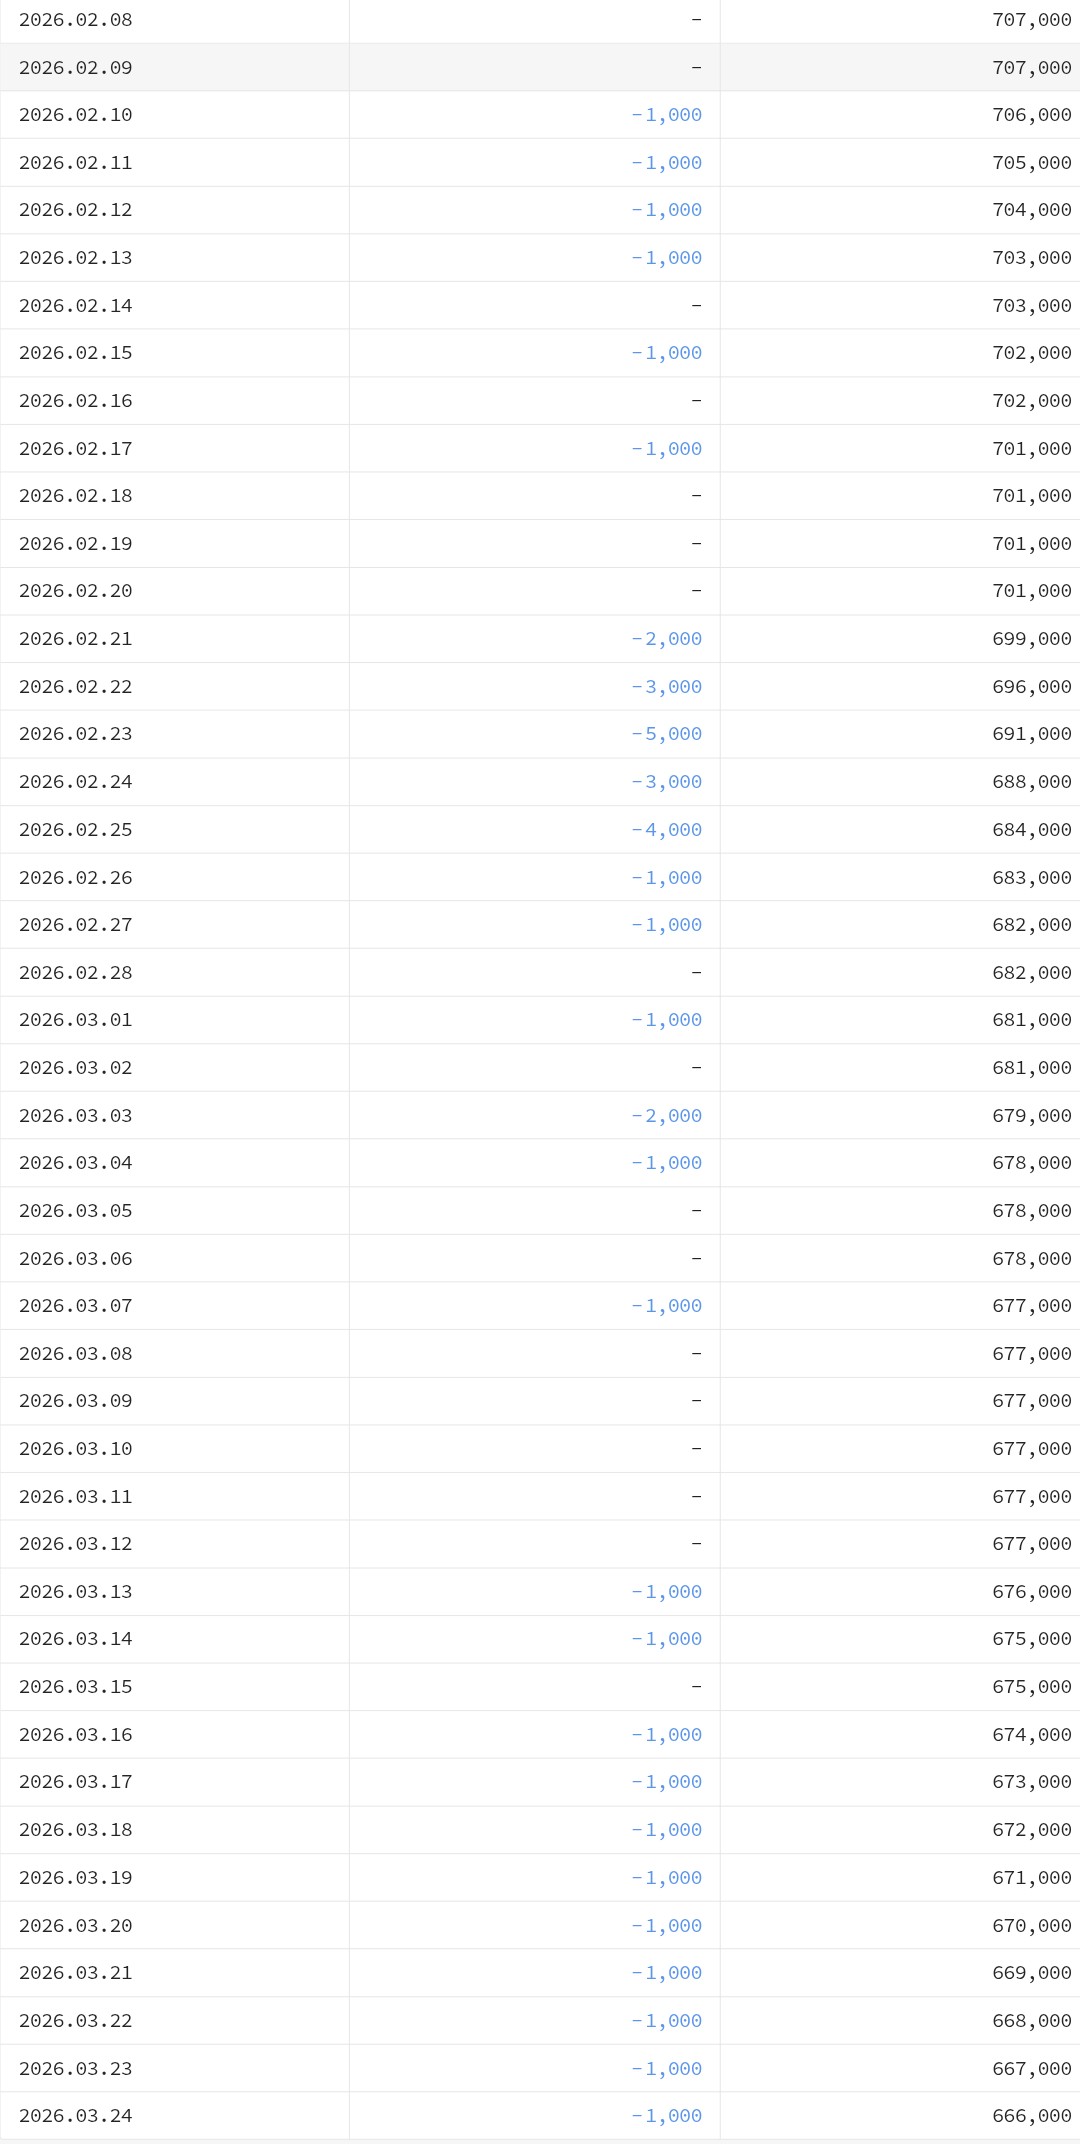Image resolution: width=1080 pixels, height=2144 pixels.
Task: Click the -3,000 change on 2026.02.24
Action: coord(666,782)
